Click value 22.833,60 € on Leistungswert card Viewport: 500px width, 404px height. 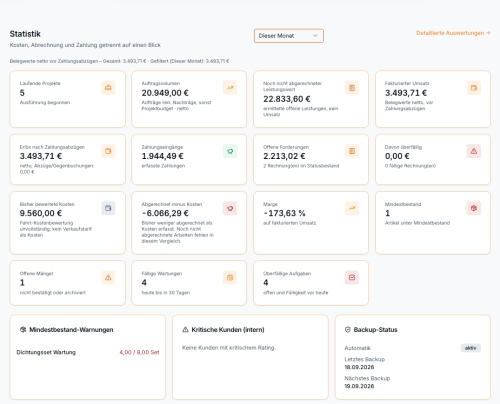pos(287,99)
